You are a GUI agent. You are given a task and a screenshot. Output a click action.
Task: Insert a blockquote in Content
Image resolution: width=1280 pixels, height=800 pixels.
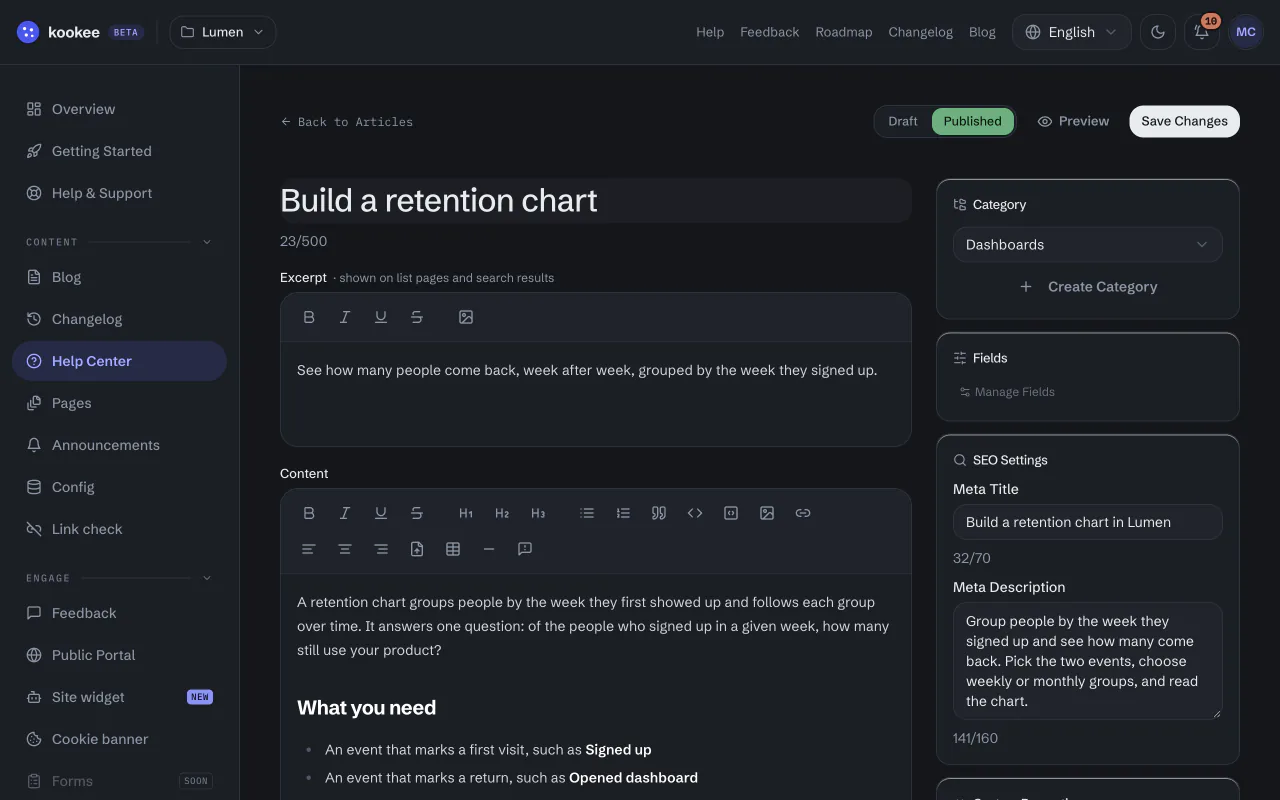(659, 513)
